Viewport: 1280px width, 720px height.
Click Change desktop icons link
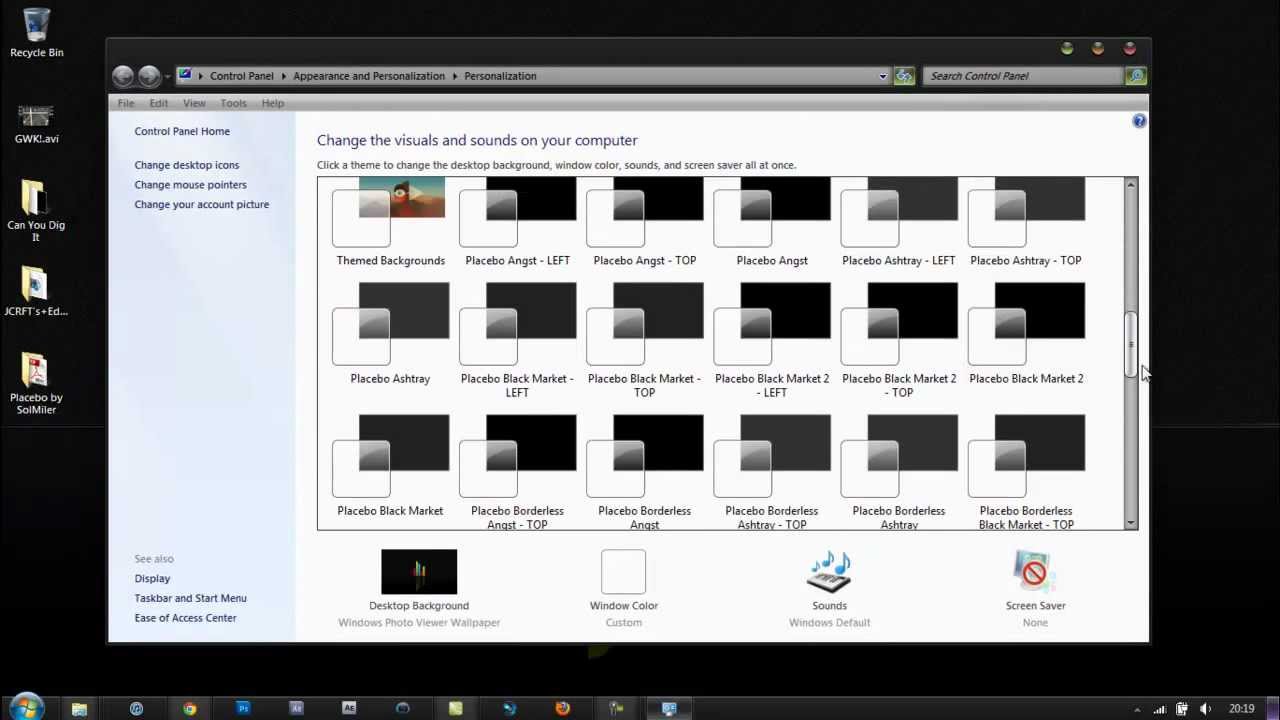[x=187, y=165]
